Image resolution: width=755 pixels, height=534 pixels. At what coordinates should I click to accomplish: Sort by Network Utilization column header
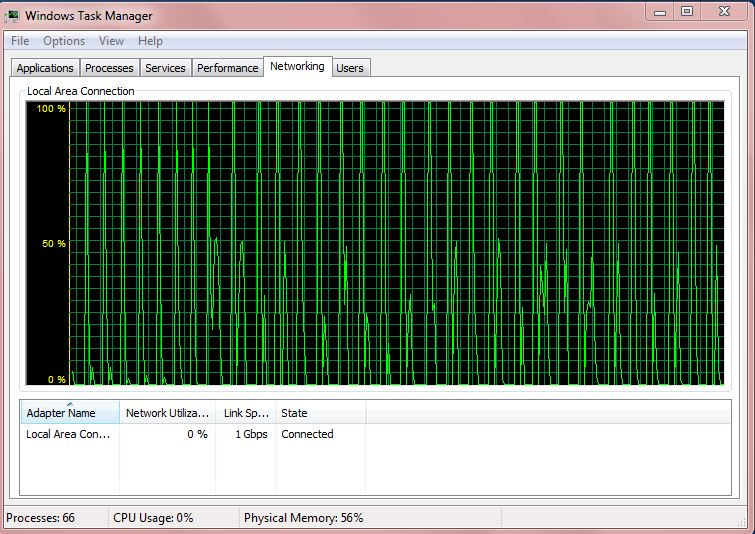[168, 413]
